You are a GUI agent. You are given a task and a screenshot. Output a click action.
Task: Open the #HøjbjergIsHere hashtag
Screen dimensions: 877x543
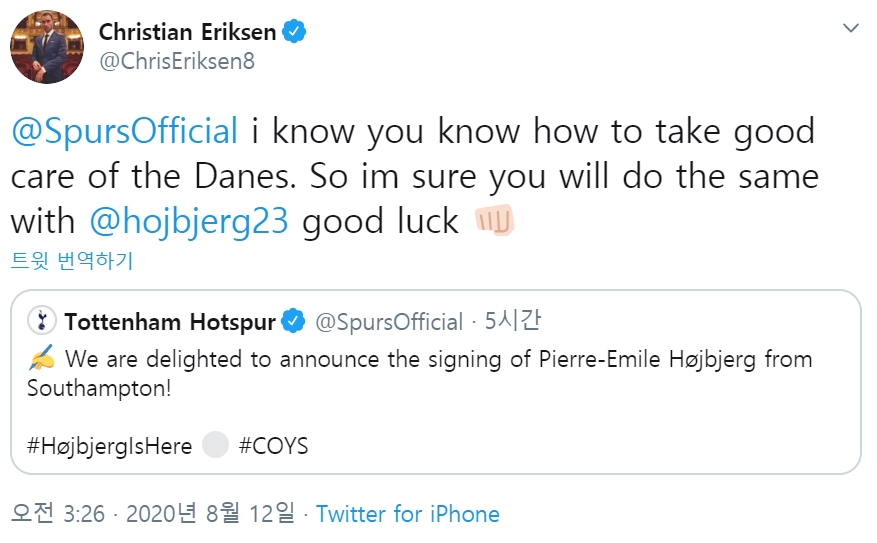pos(110,446)
